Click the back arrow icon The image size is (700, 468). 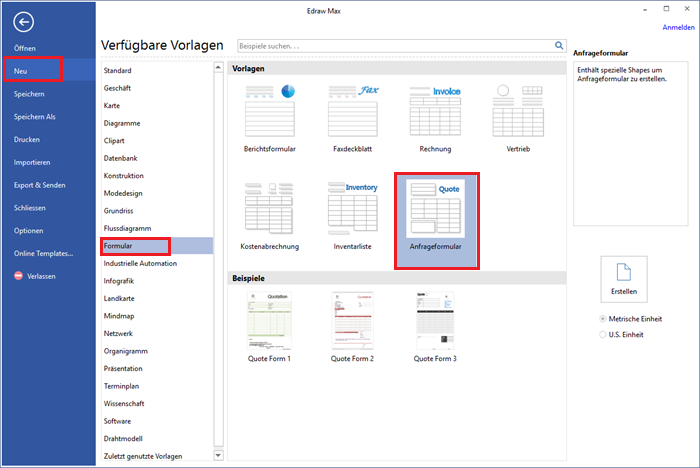tap(23, 21)
